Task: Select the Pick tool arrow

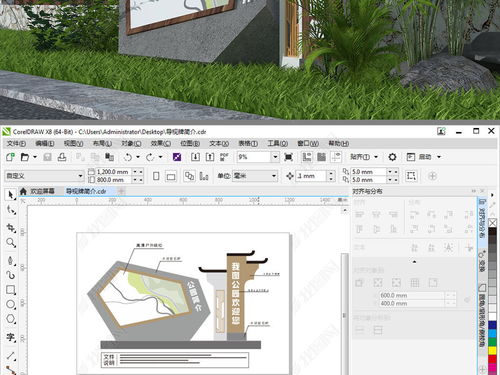Action: pyautogui.click(x=11, y=195)
